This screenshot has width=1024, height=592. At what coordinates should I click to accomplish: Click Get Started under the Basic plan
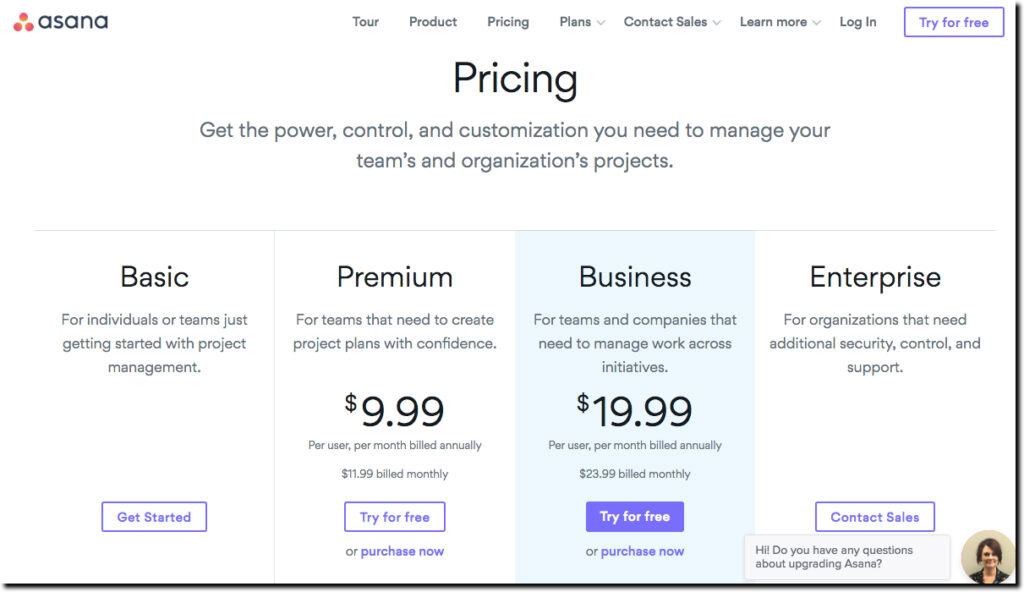tap(154, 517)
